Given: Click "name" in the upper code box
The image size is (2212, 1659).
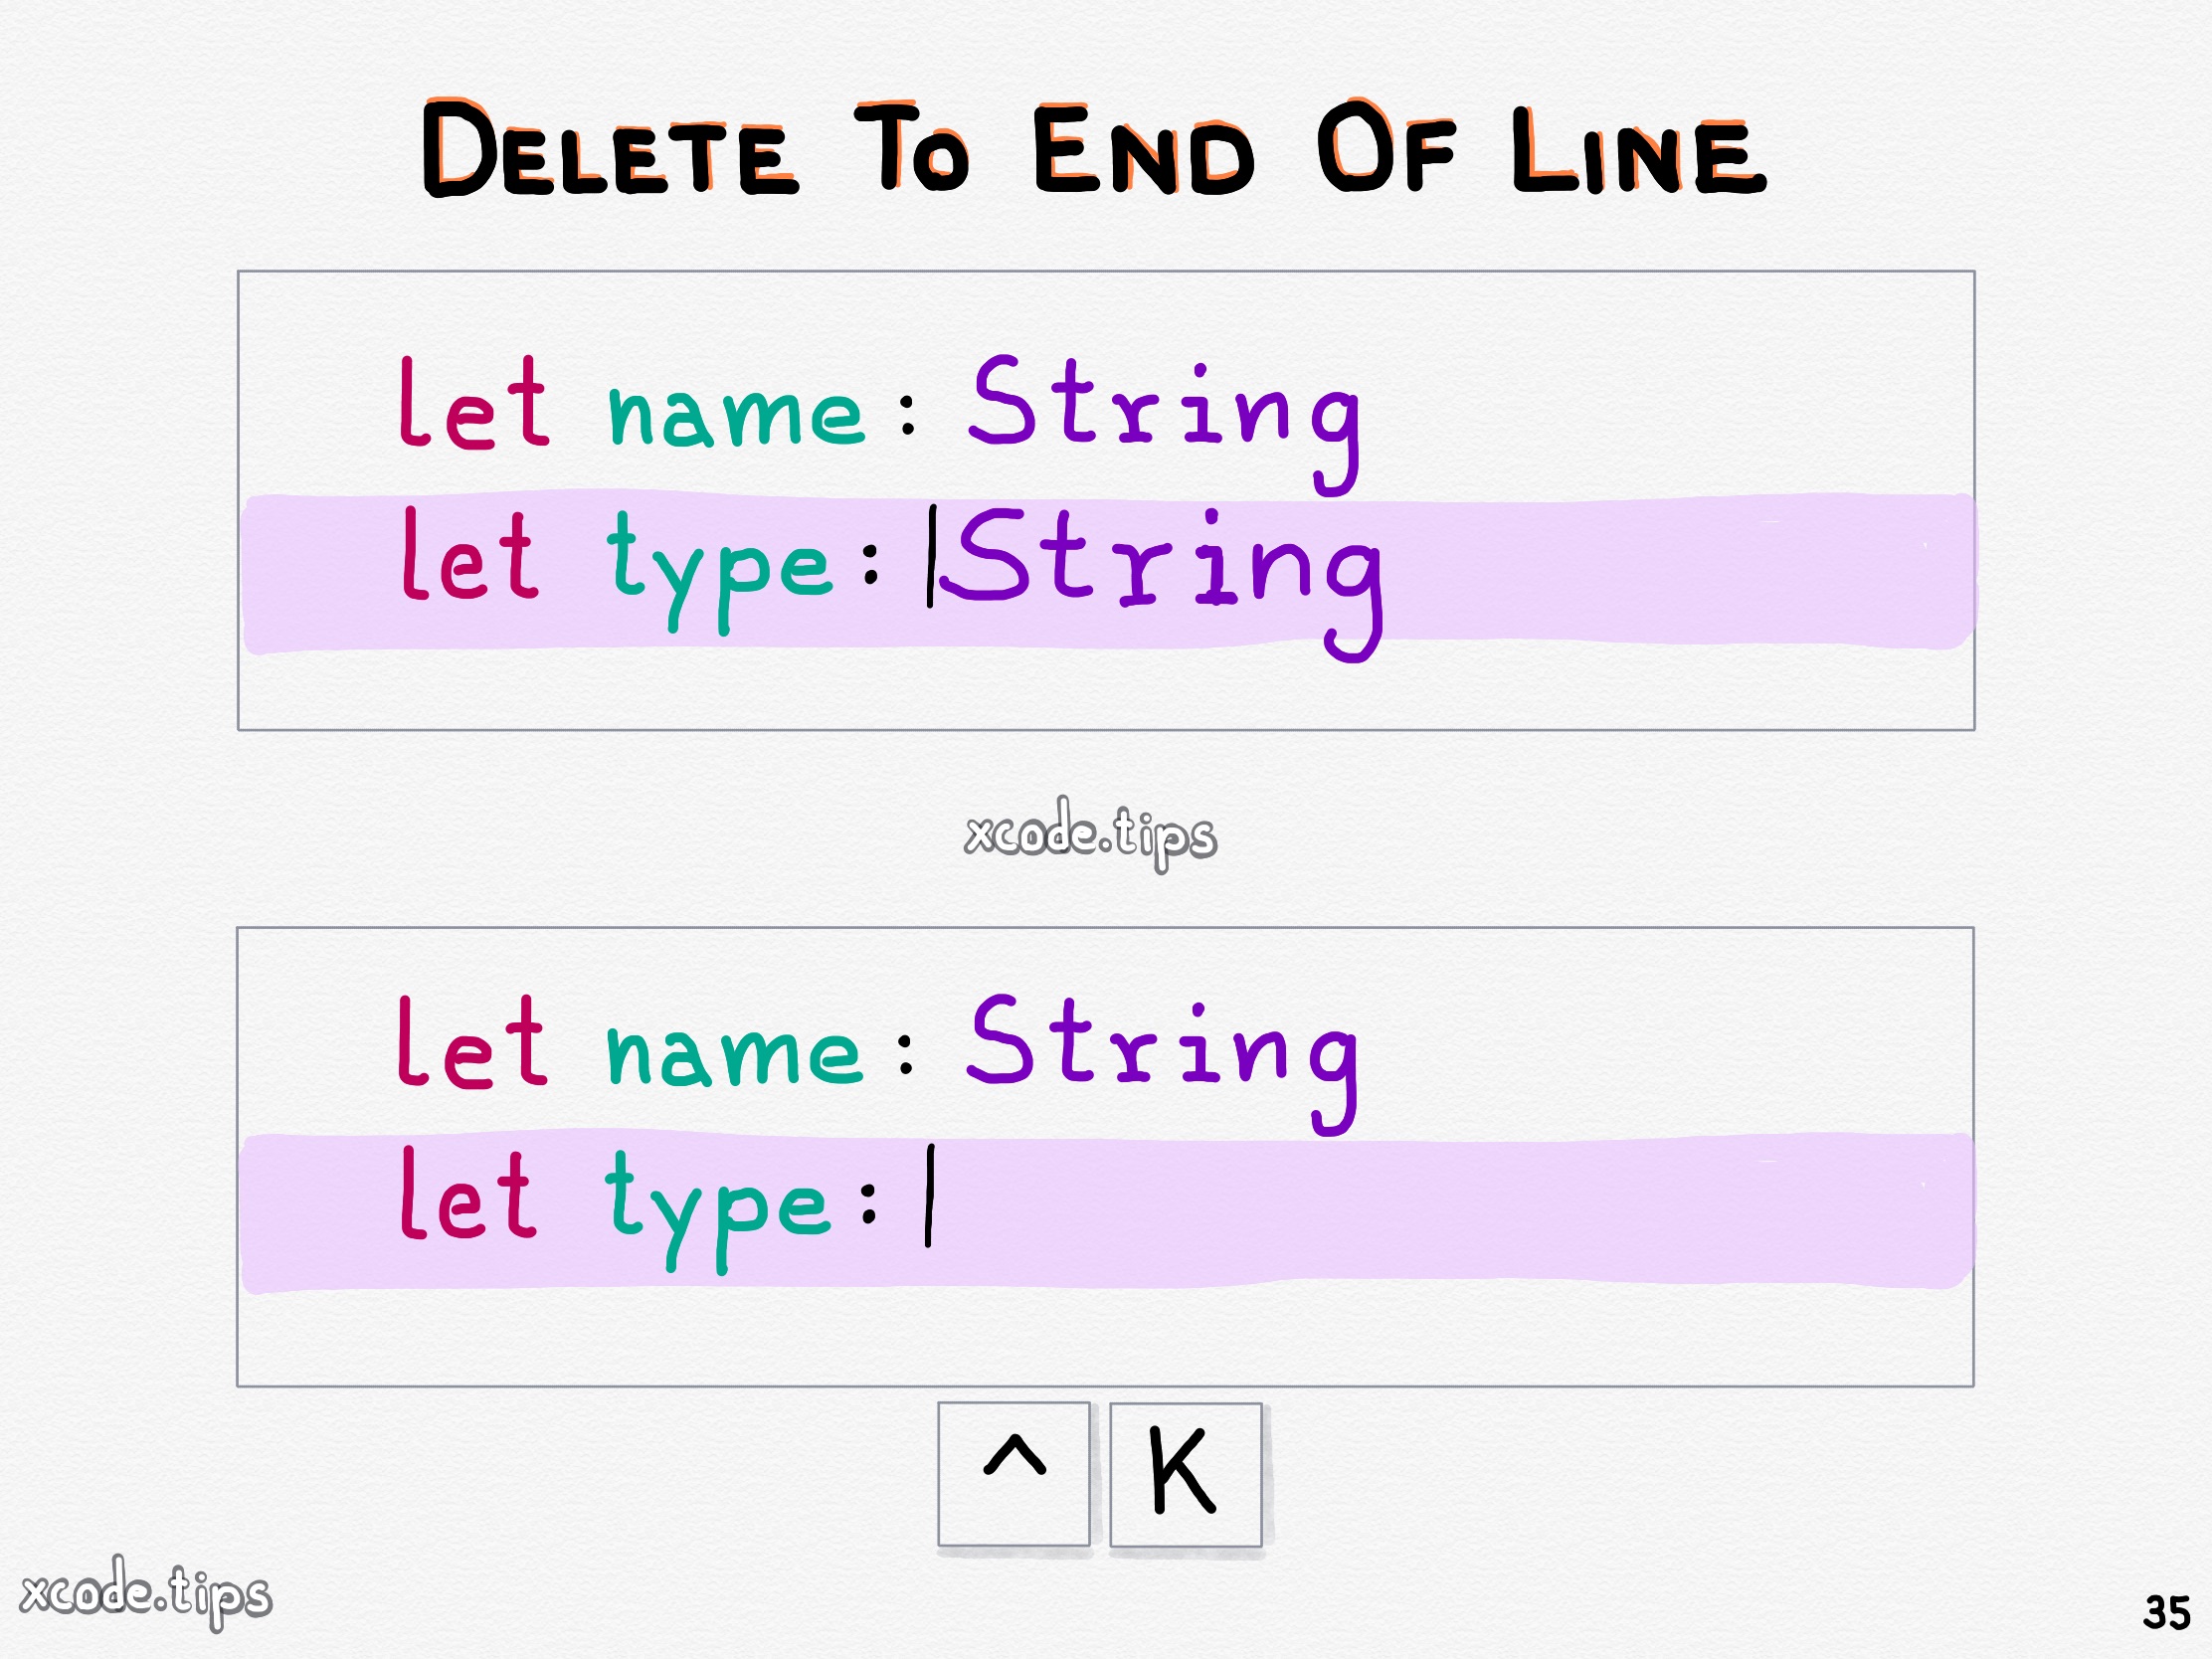Looking at the screenshot, I should coord(736,412).
